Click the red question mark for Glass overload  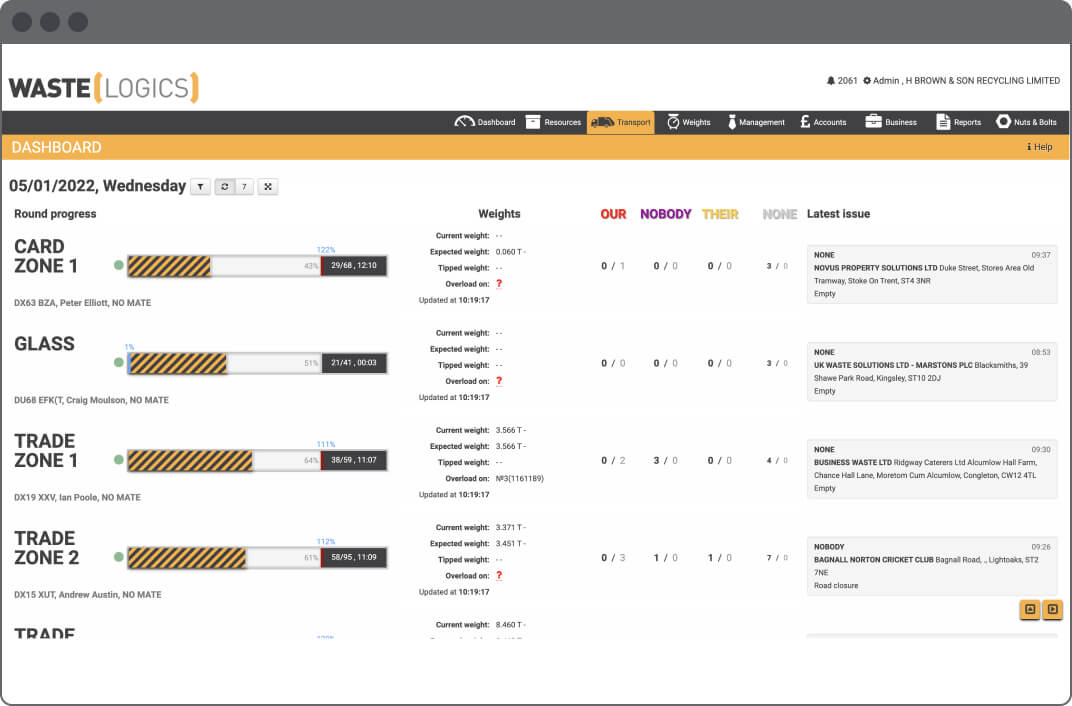(x=499, y=381)
